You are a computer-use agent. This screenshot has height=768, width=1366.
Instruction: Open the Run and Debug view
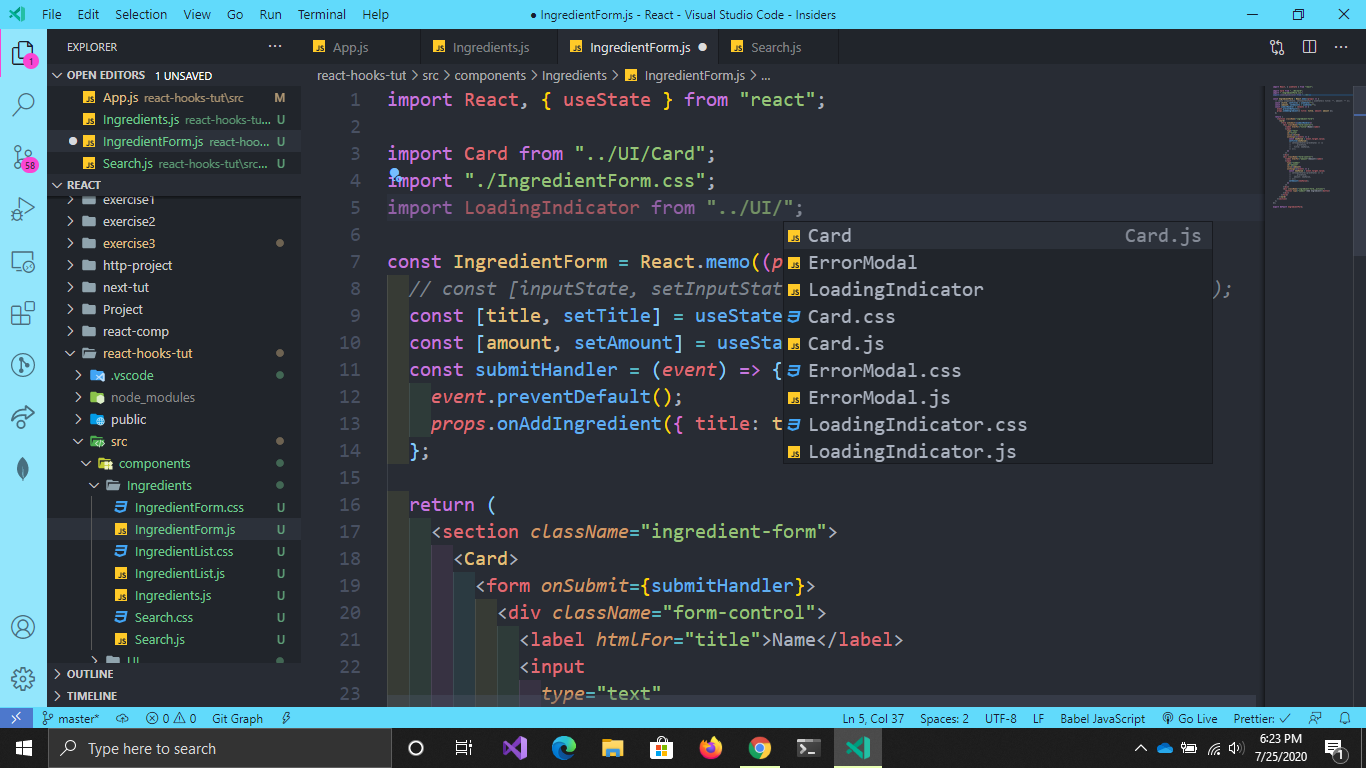[x=23, y=210]
